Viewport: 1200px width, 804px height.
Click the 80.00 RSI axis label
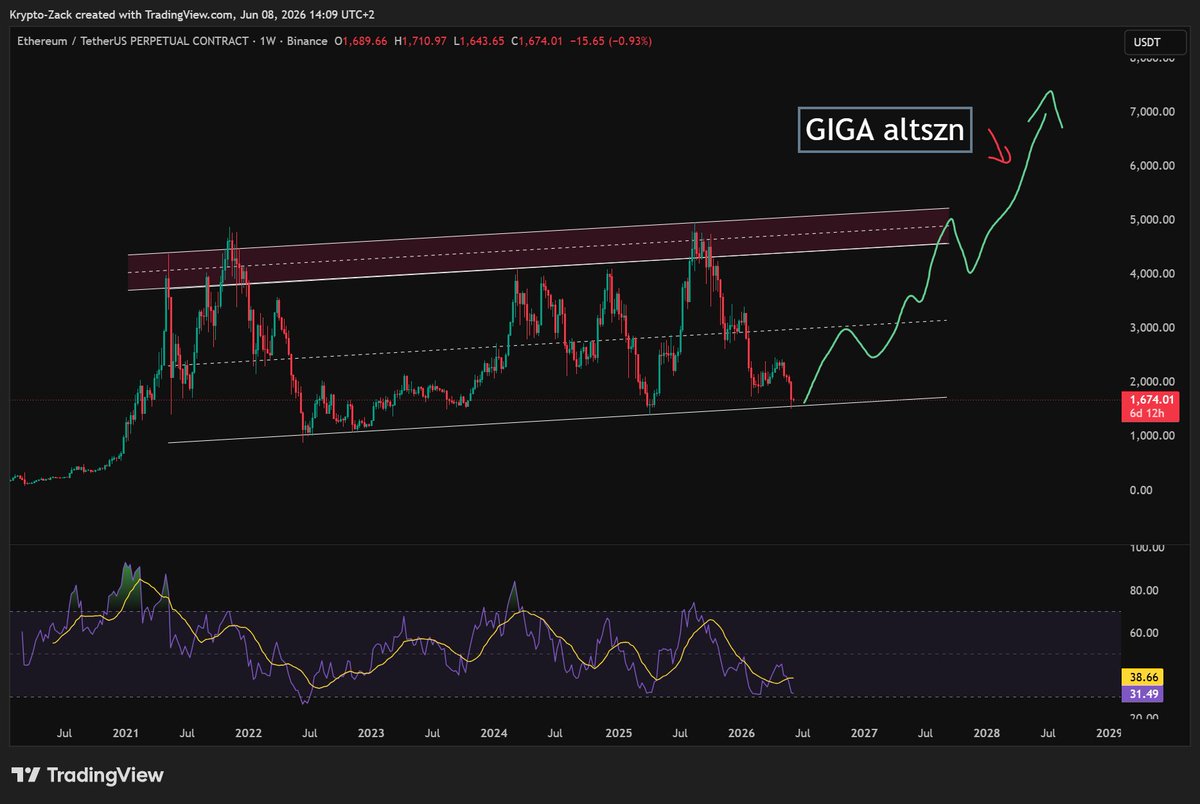[x=1146, y=590]
